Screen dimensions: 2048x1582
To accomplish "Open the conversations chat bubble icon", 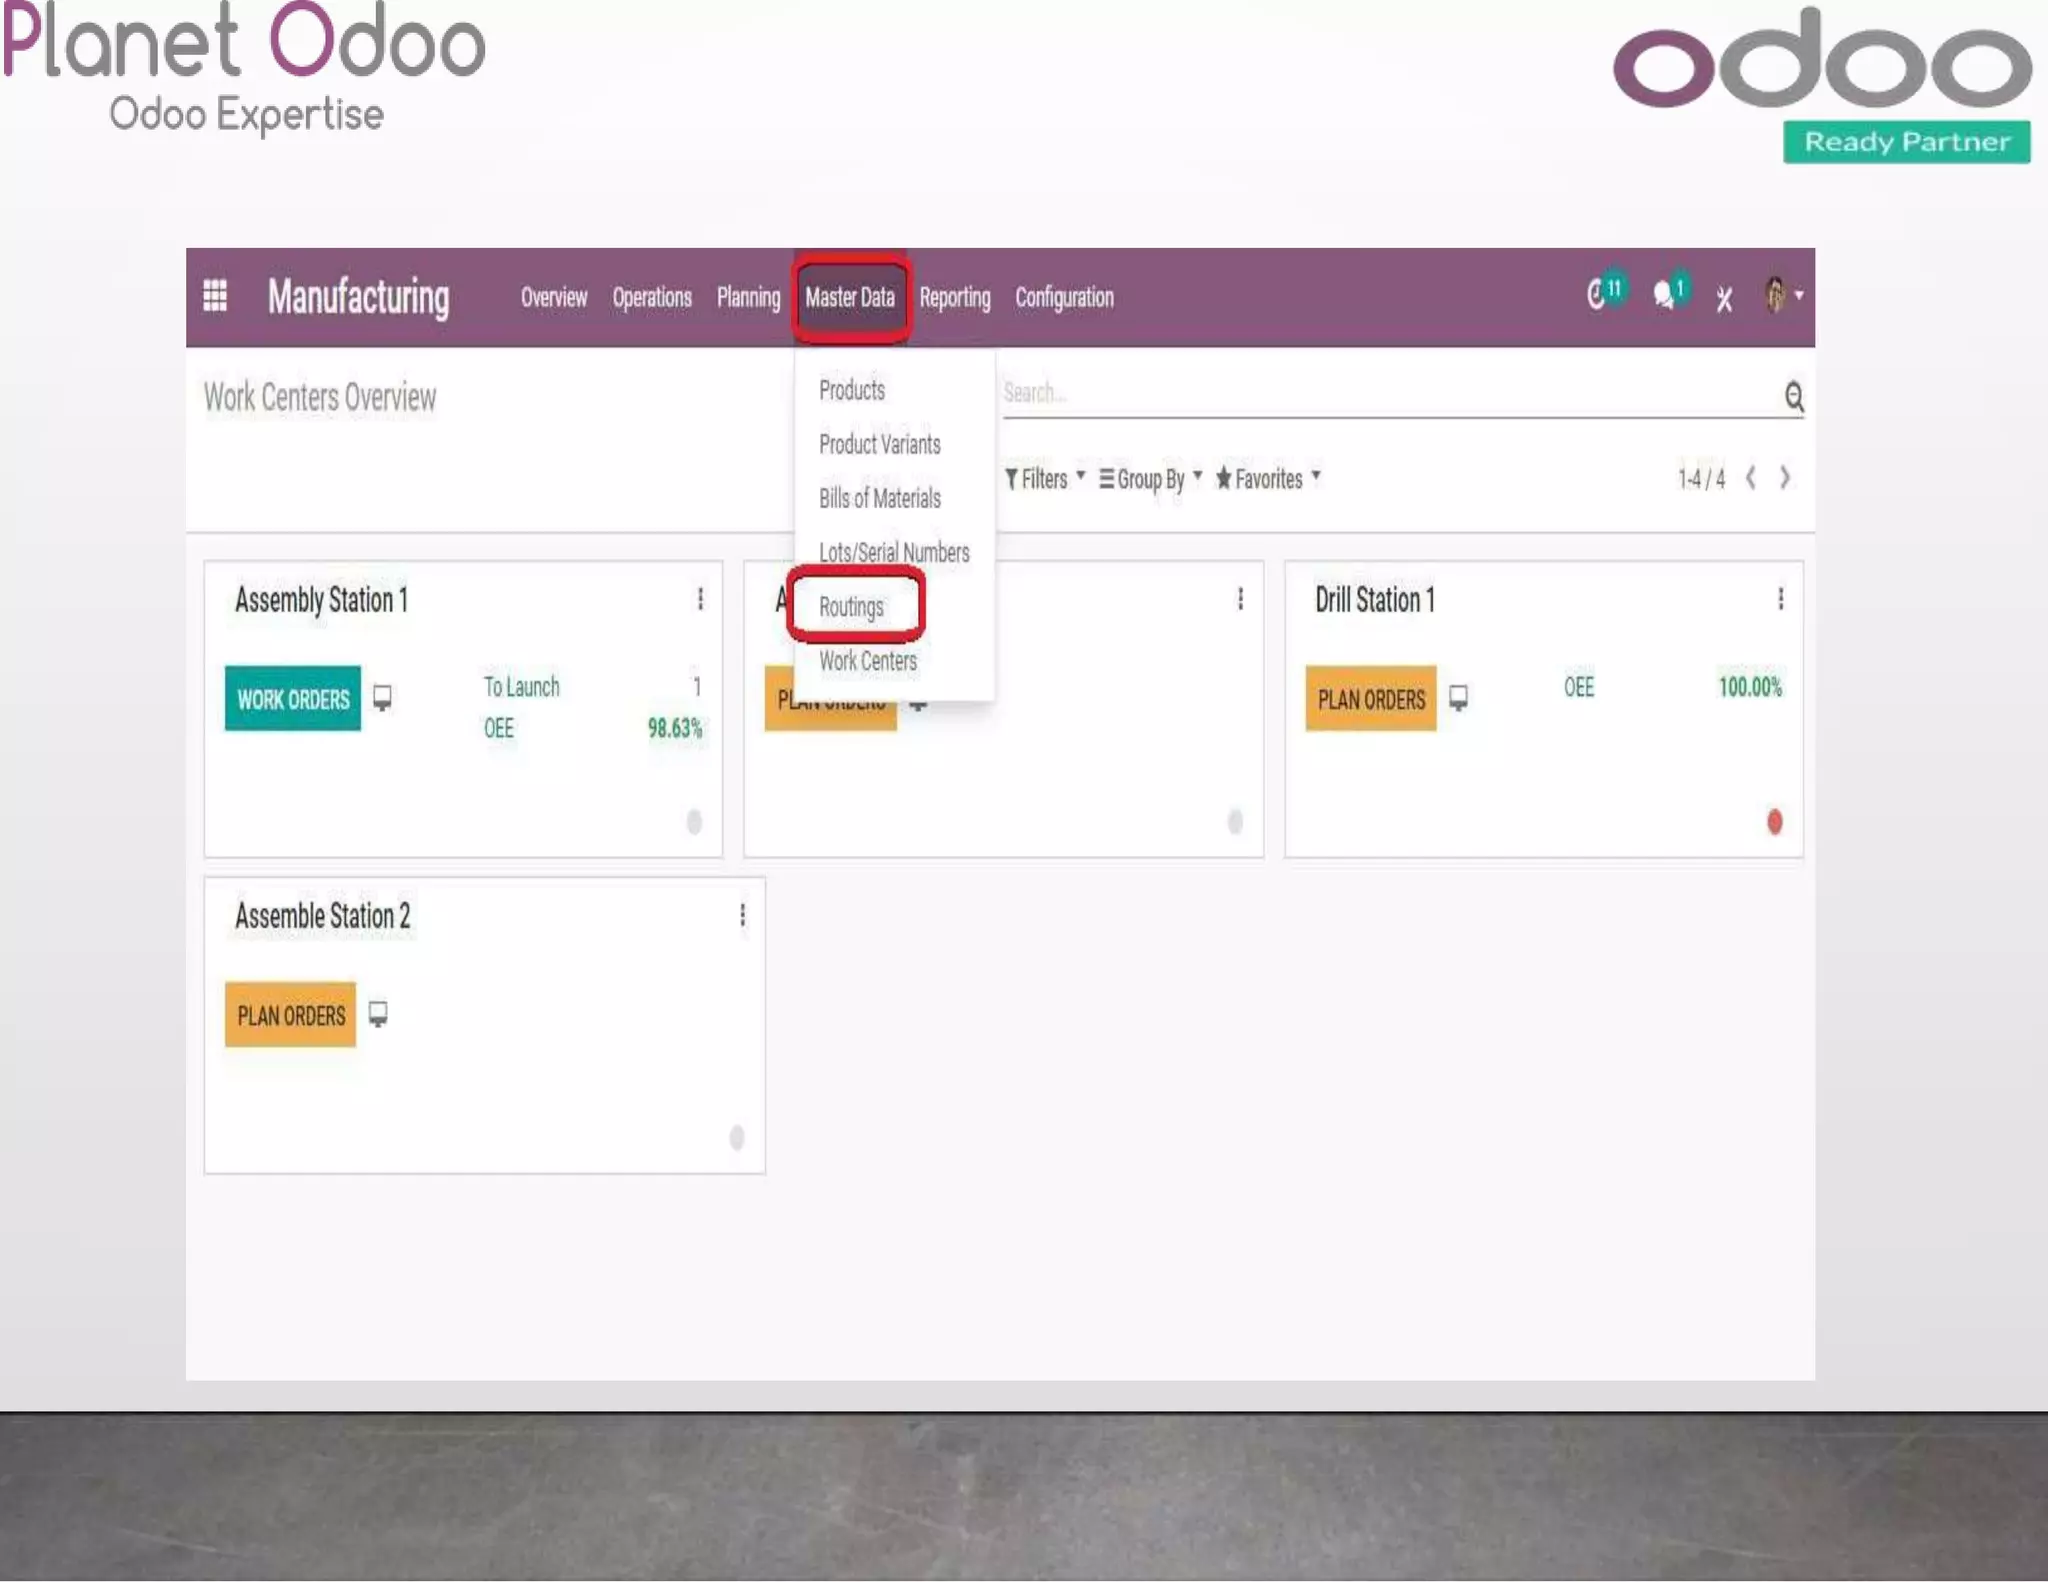I will click(x=1664, y=295).
